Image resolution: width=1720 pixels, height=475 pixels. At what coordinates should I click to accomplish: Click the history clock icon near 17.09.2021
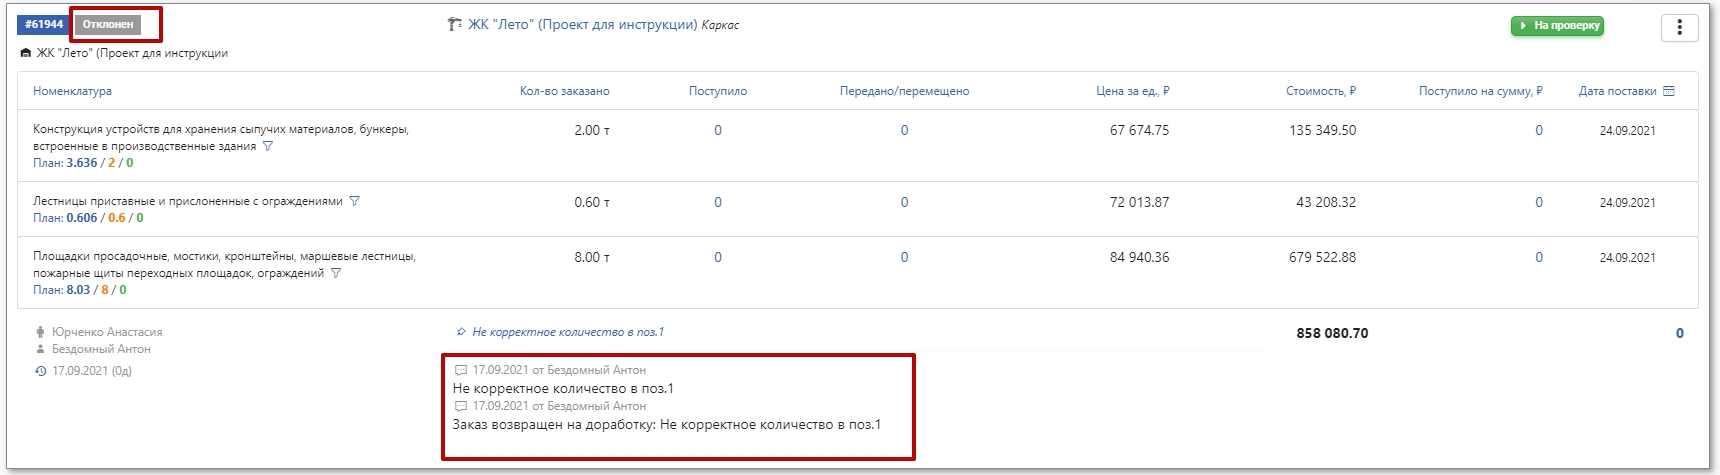40,371
